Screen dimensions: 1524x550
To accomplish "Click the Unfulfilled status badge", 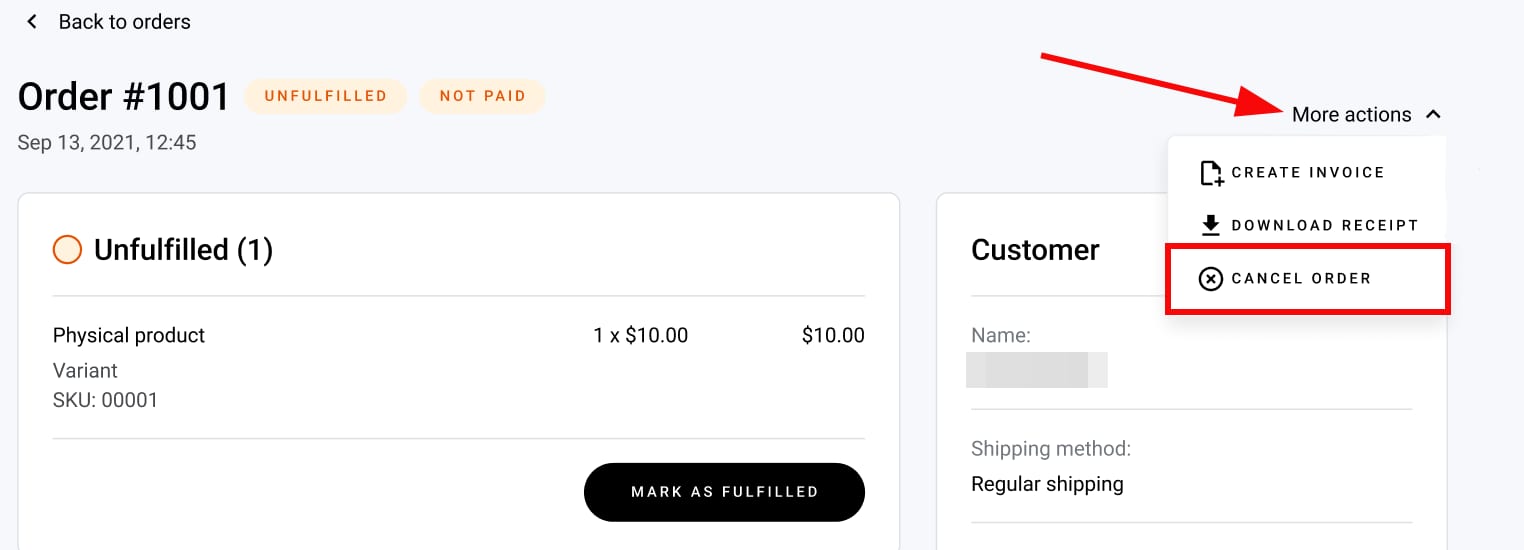I will [326, 96].
